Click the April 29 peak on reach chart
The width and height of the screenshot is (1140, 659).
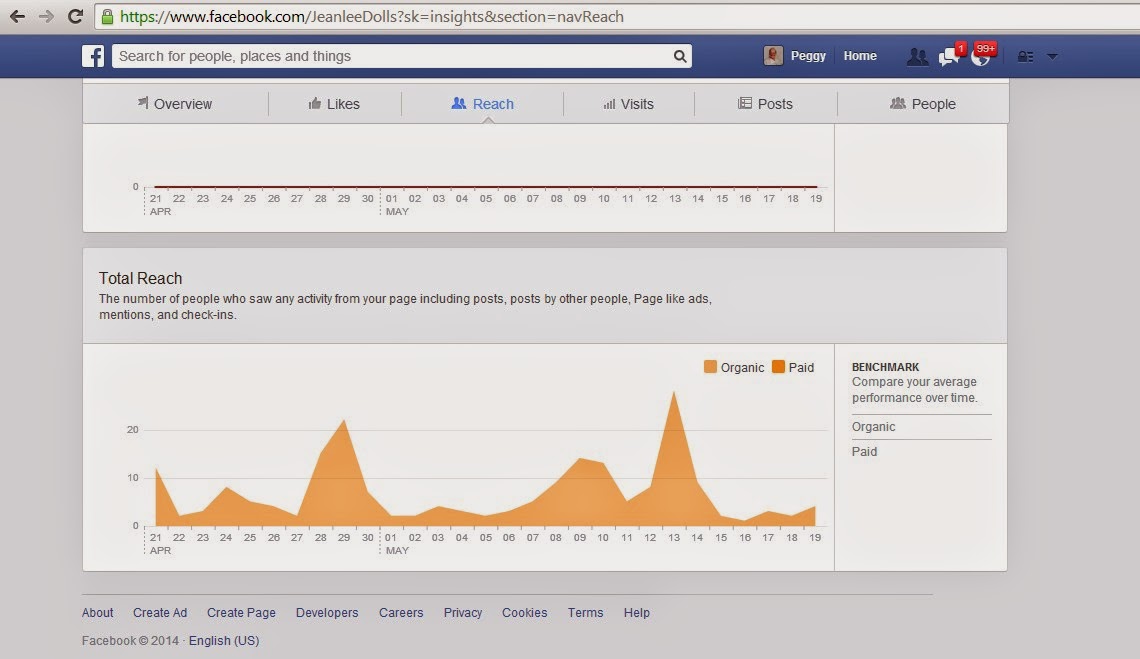[x=344, y=421]
